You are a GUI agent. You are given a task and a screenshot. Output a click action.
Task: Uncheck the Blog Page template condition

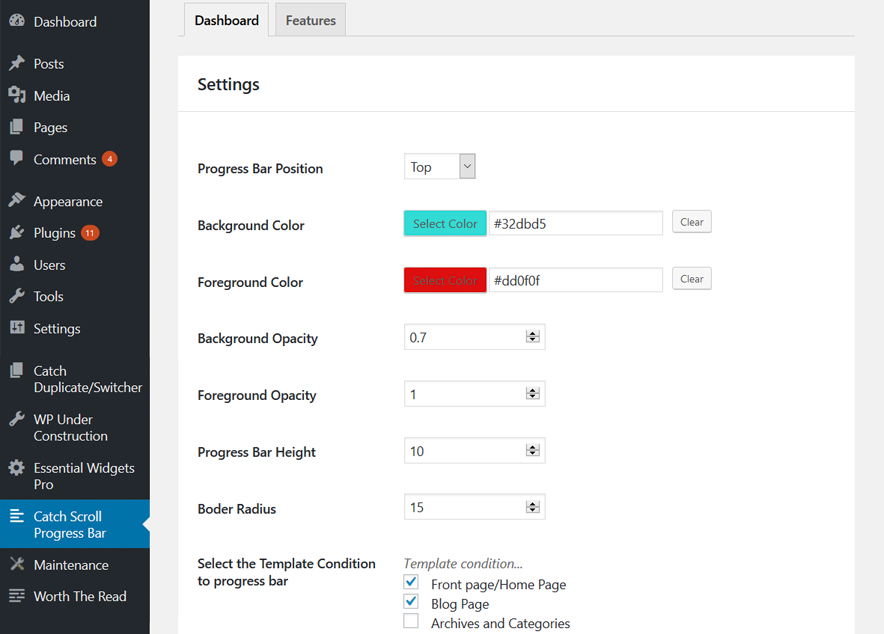(411, 601)
